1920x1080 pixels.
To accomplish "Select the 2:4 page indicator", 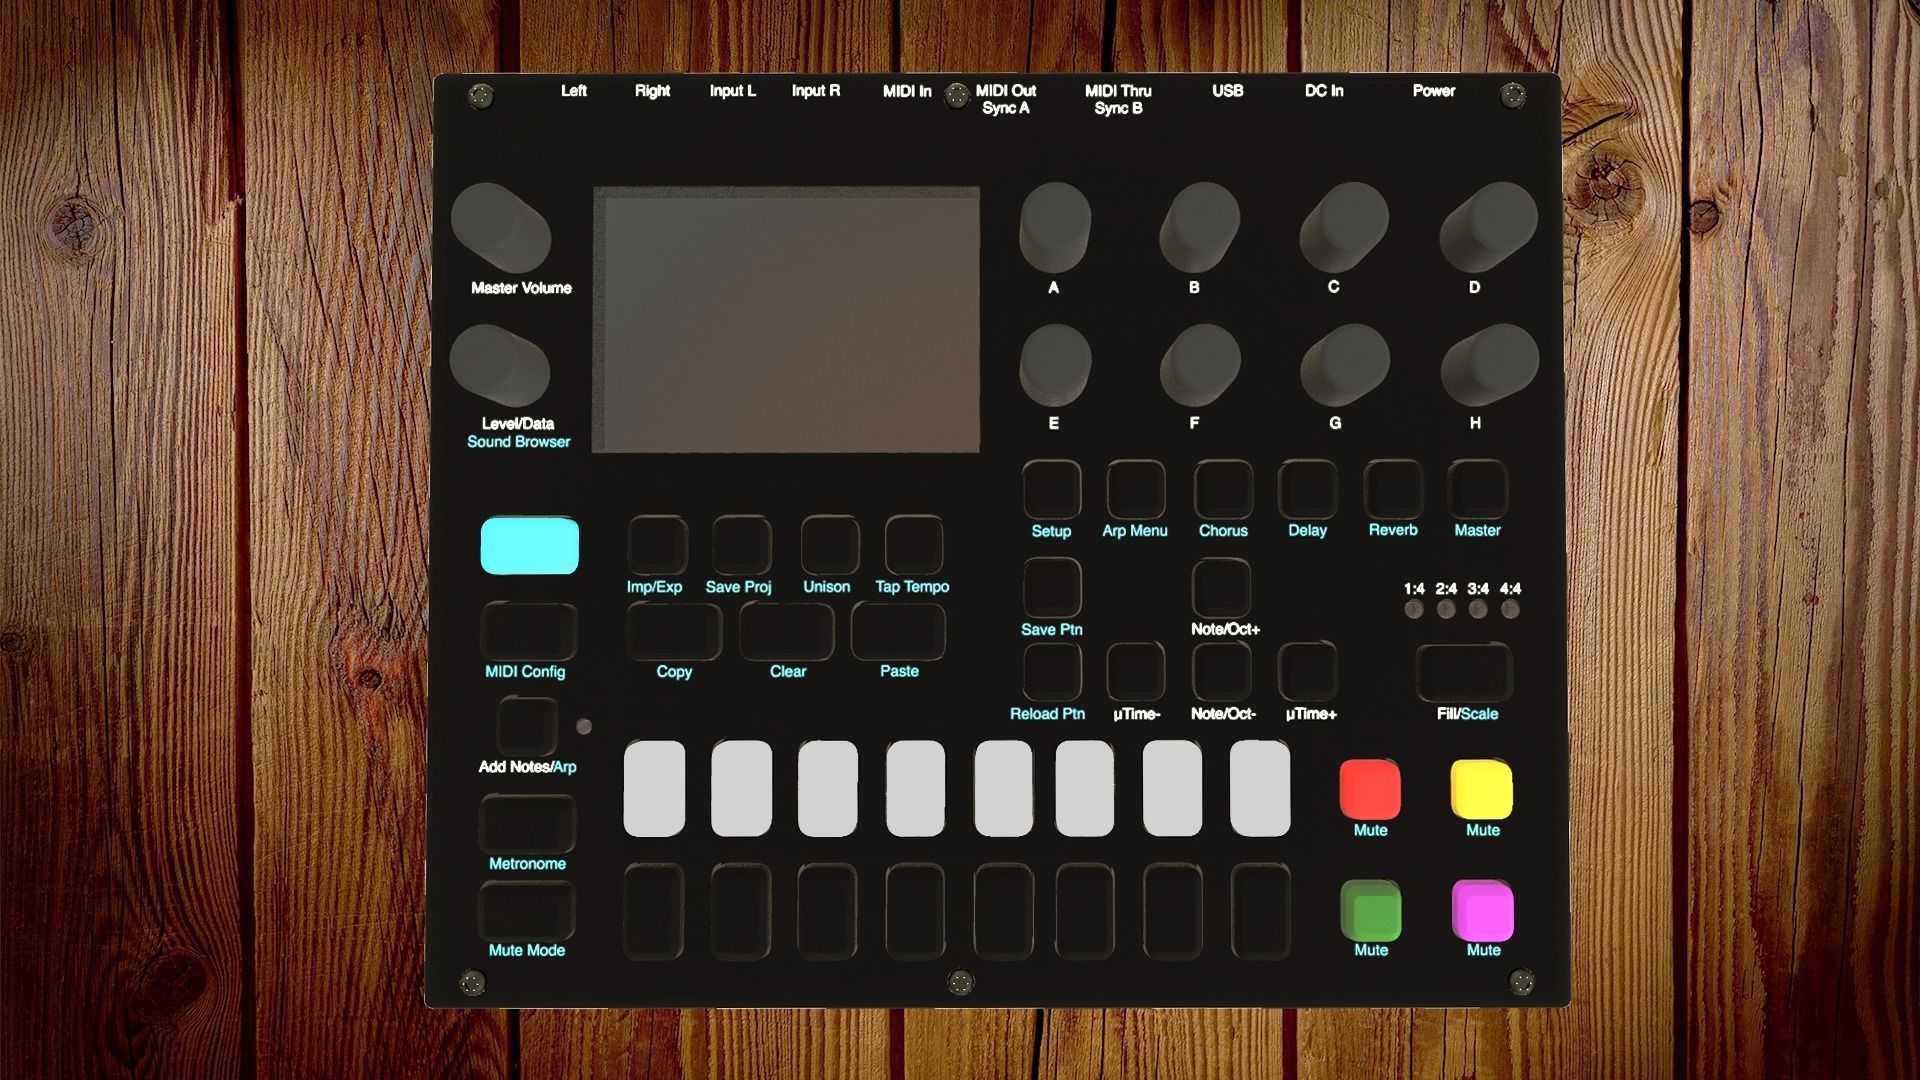I will 1446,609.
